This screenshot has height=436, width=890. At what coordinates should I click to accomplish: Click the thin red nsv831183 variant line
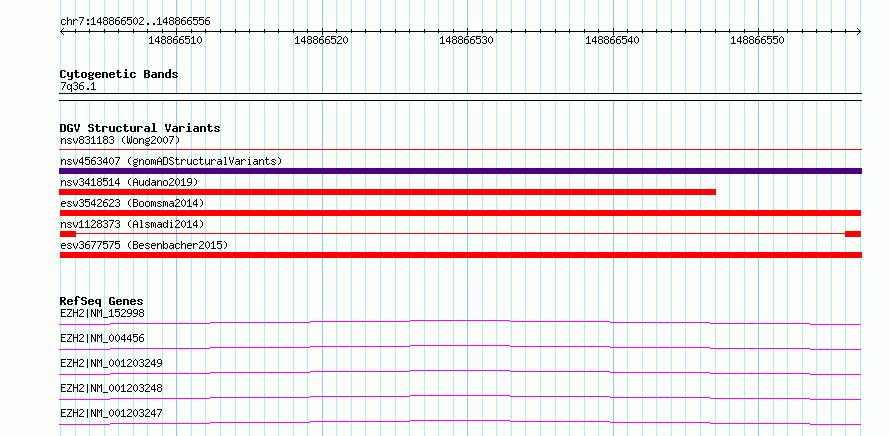(460, 149)
